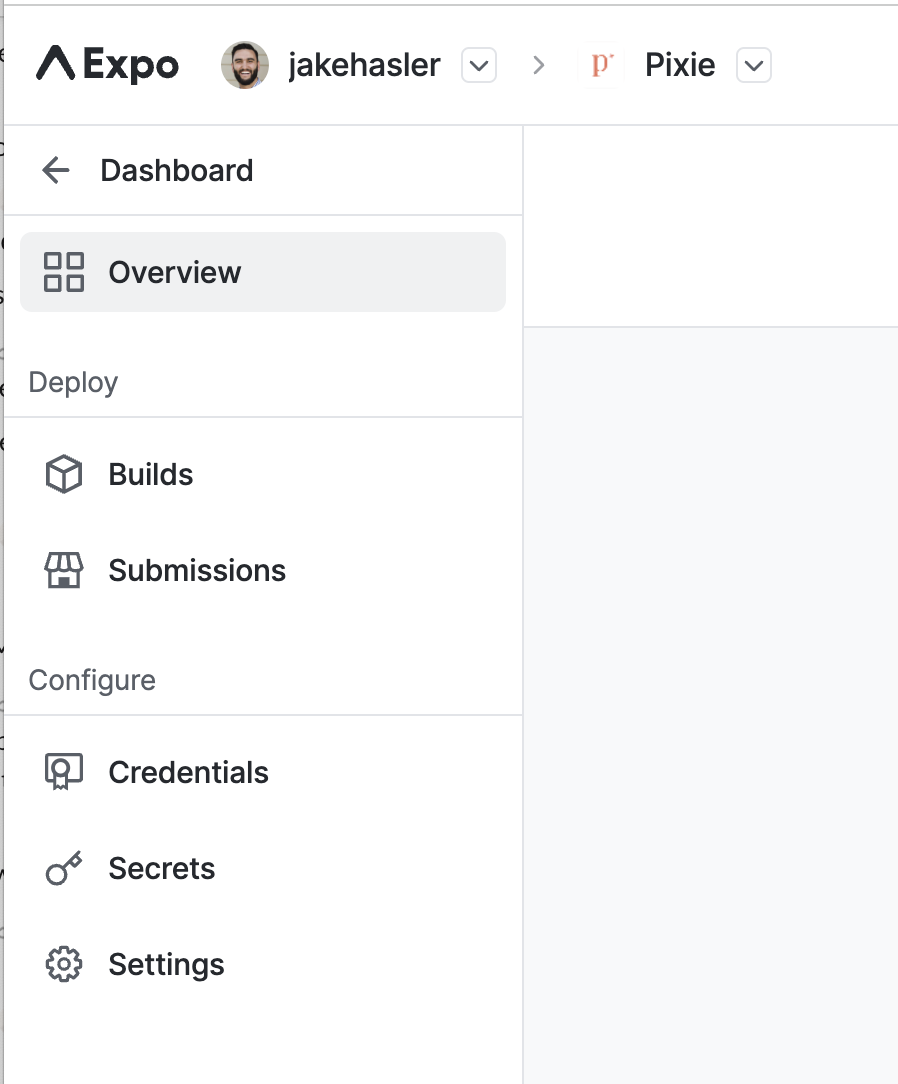The image size is (898, 1084).
Task: Return to Dashboard link
Action: click(x=177, y=170)
